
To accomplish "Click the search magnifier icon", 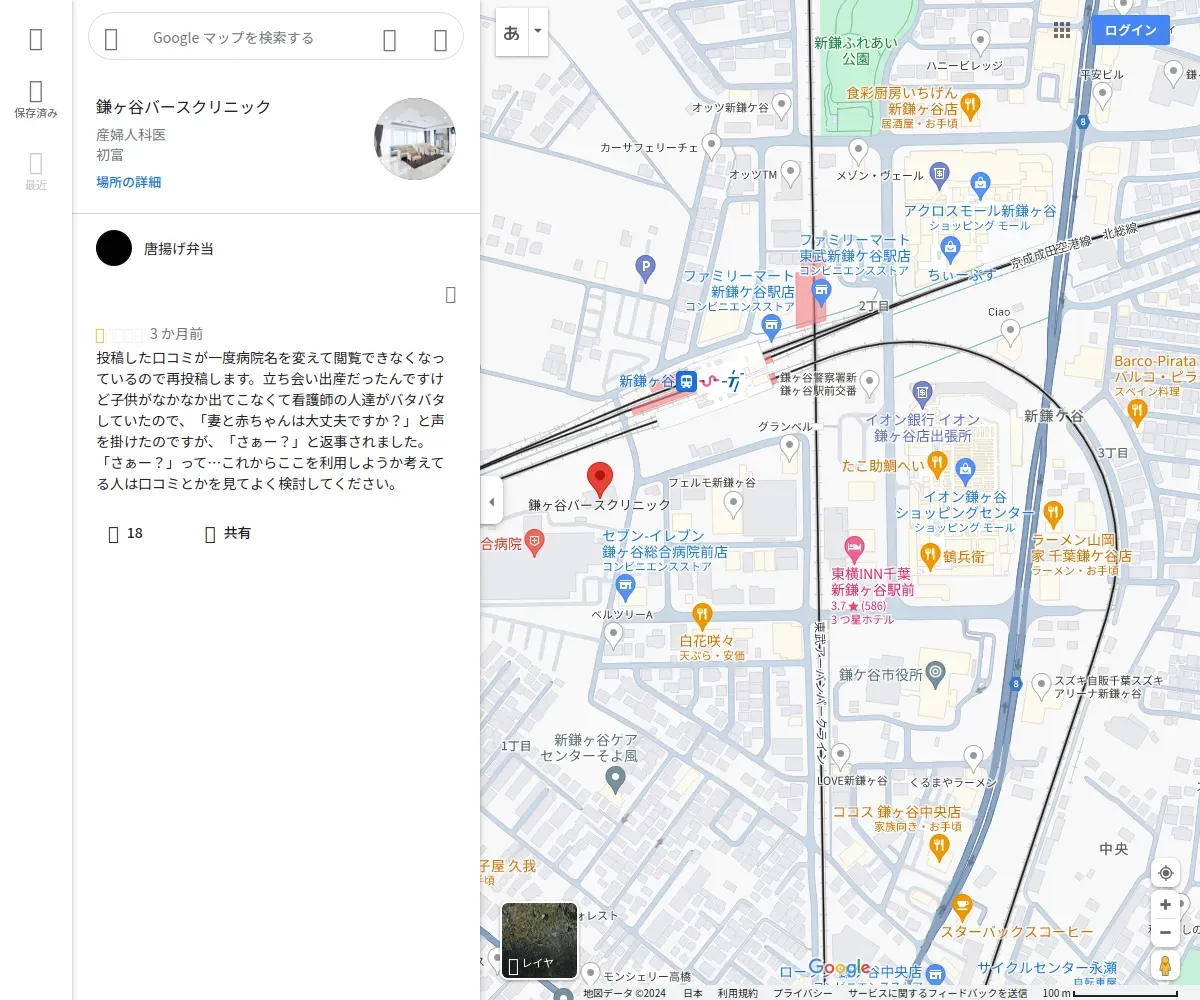I will tap(390, 39).
